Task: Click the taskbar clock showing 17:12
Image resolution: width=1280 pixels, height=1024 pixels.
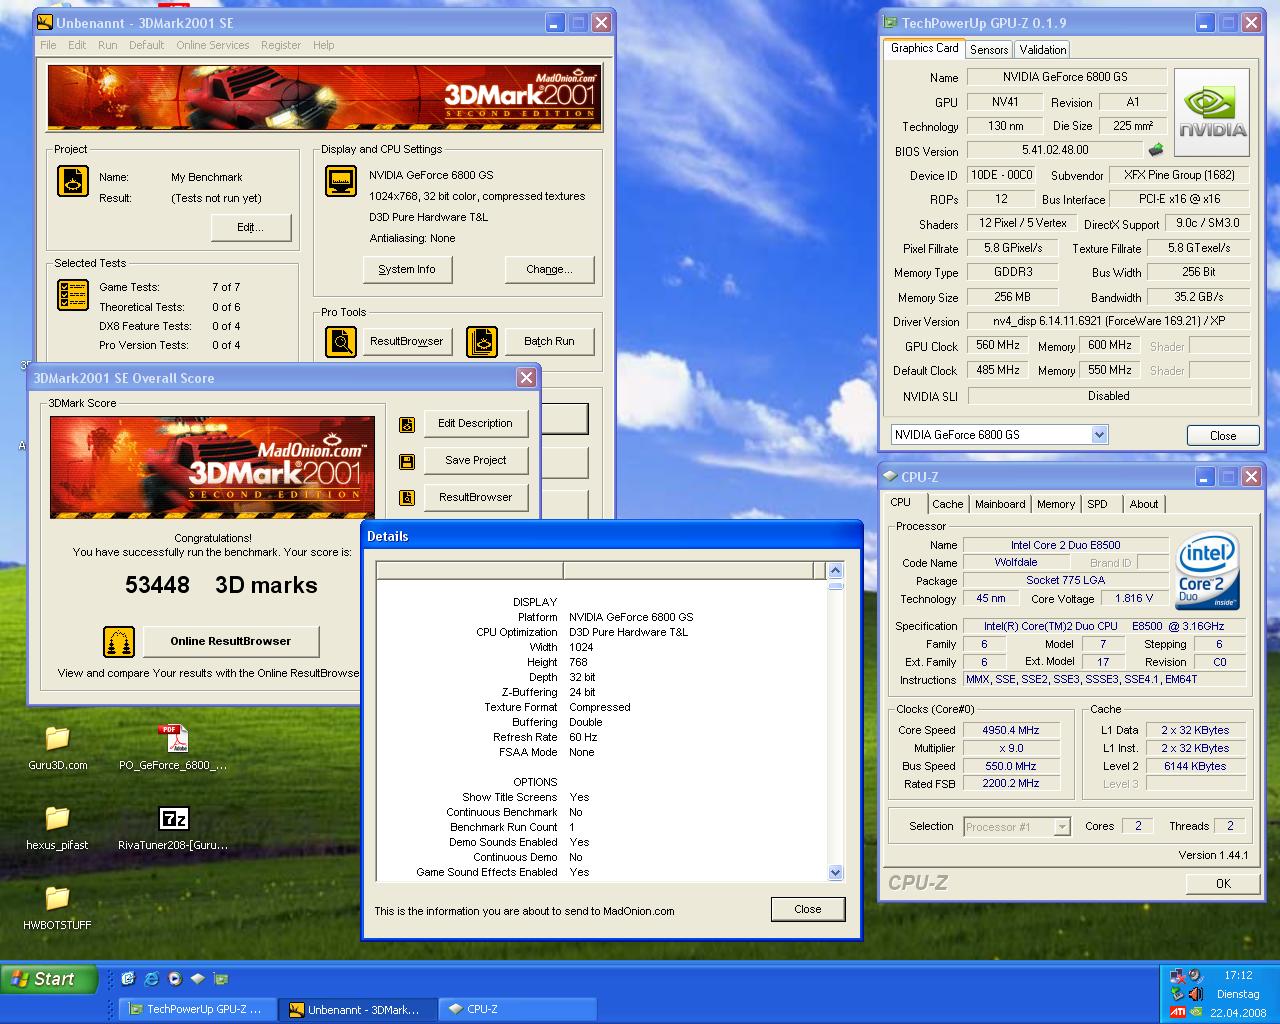Action: (x=1238, y=975)
